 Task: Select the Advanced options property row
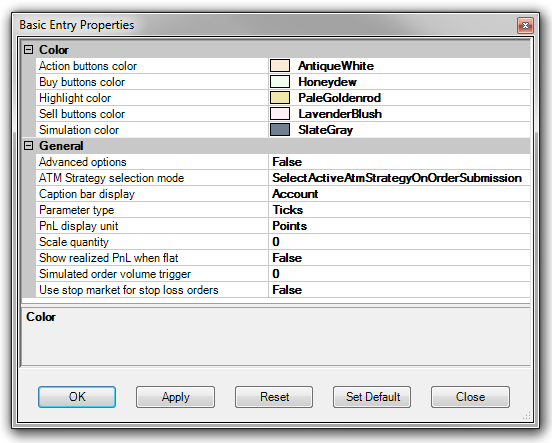(x=152, y=162)
